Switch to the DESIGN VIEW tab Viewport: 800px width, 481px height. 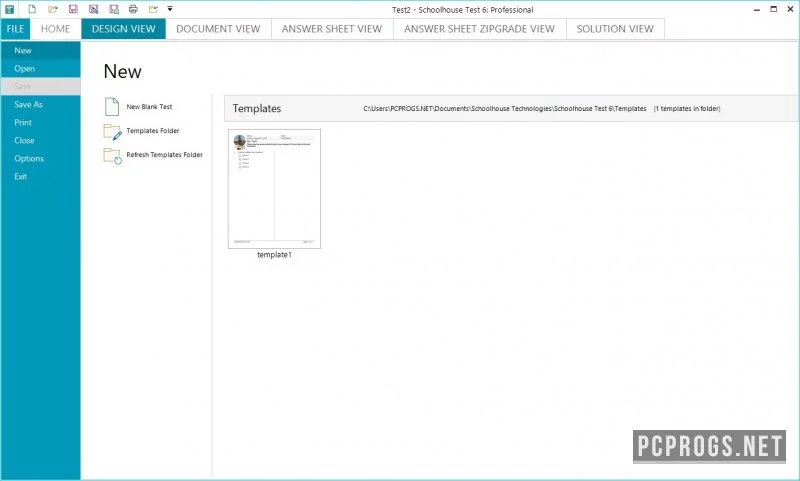pos(123,29)
